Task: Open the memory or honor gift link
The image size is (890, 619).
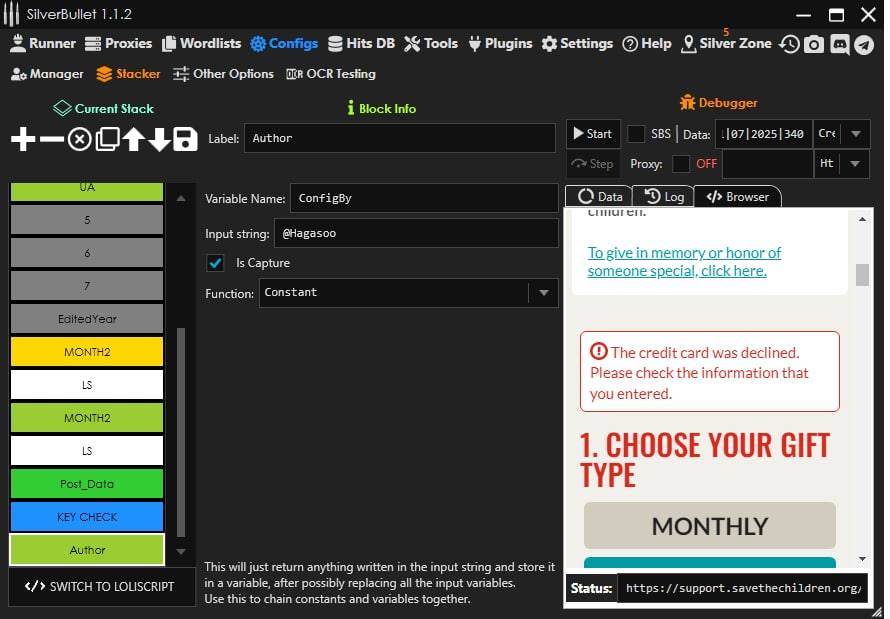Action: click(684, 262)
